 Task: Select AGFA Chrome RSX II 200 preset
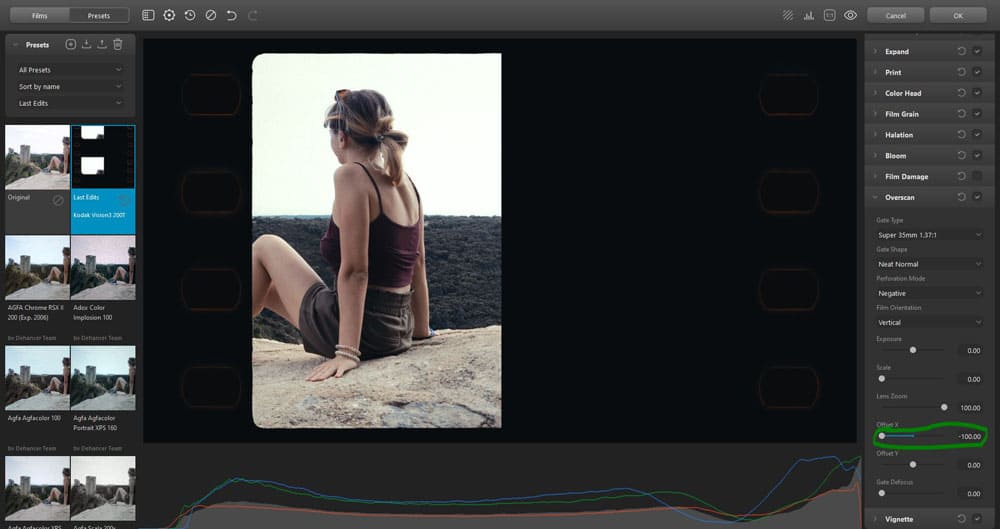(x=38, y=268)
